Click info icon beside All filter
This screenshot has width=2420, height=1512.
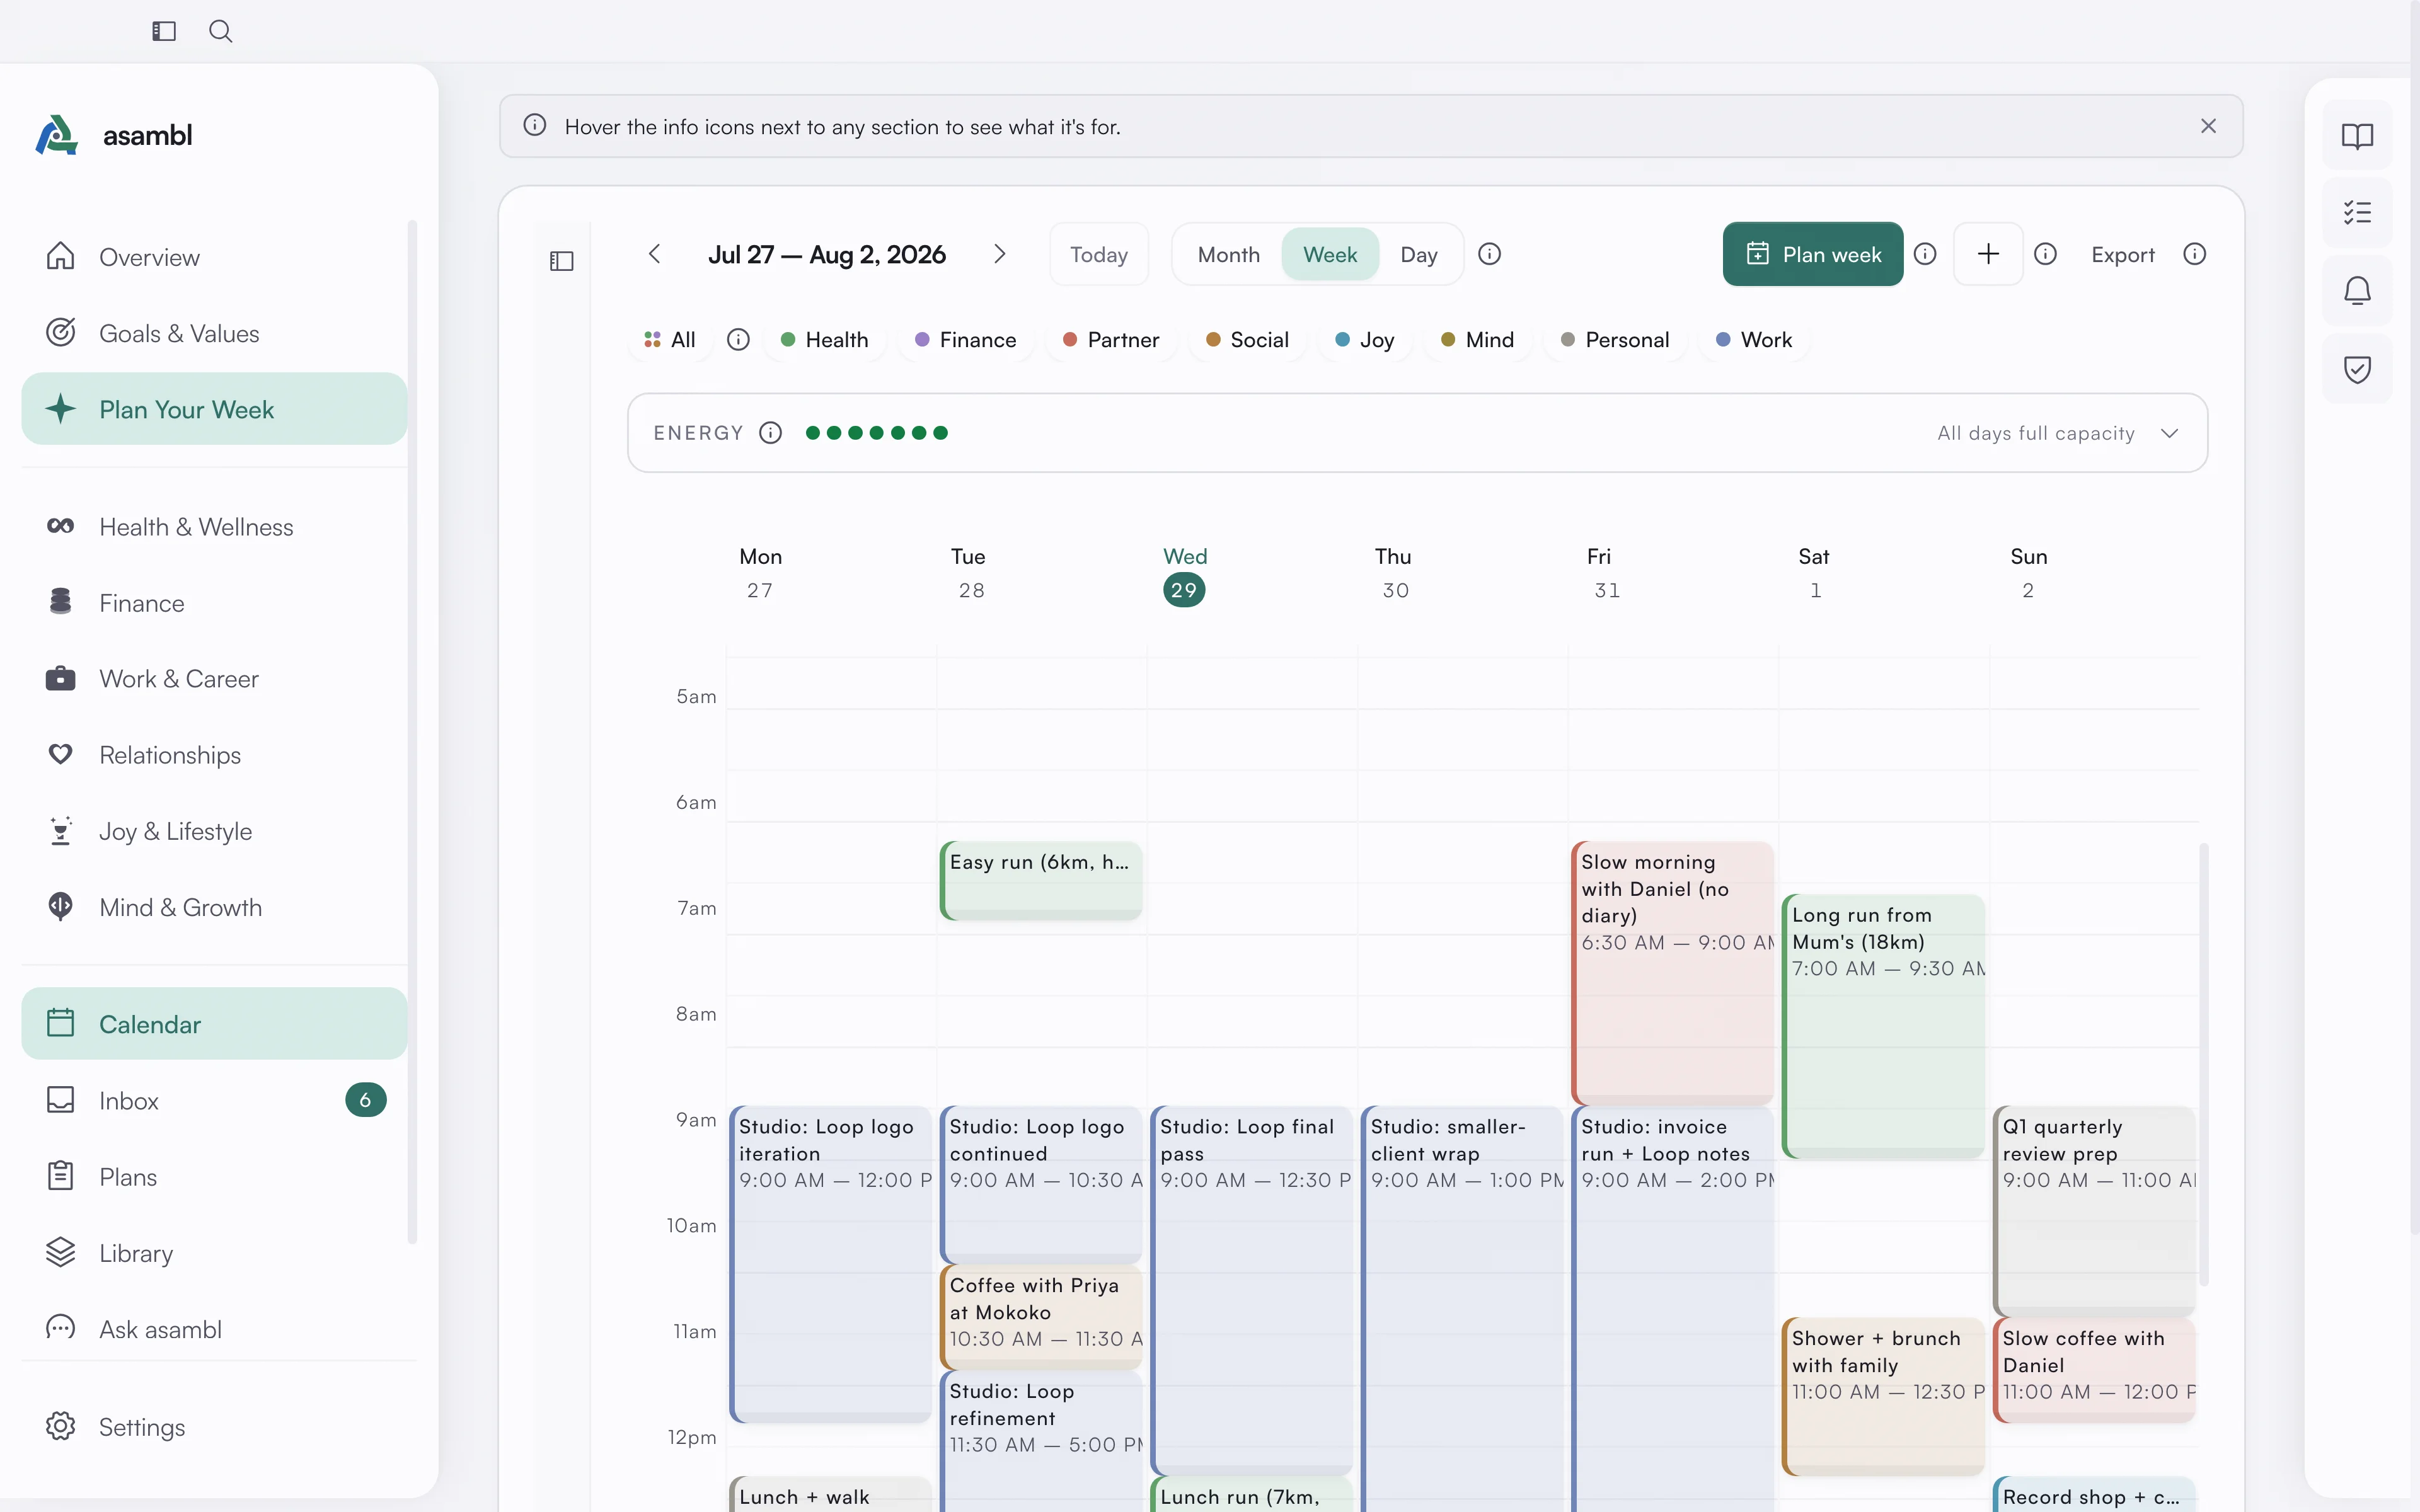[x=738, y=340]
